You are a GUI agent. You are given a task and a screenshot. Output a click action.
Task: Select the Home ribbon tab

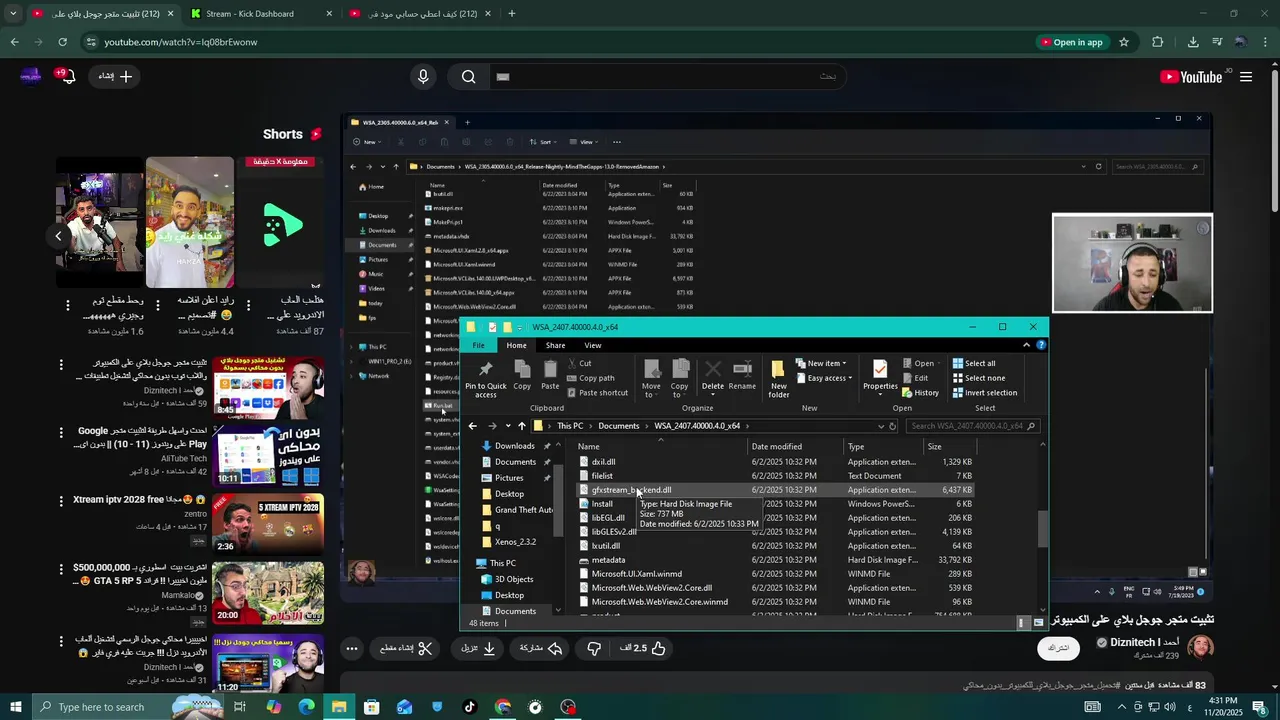(516, 345)
